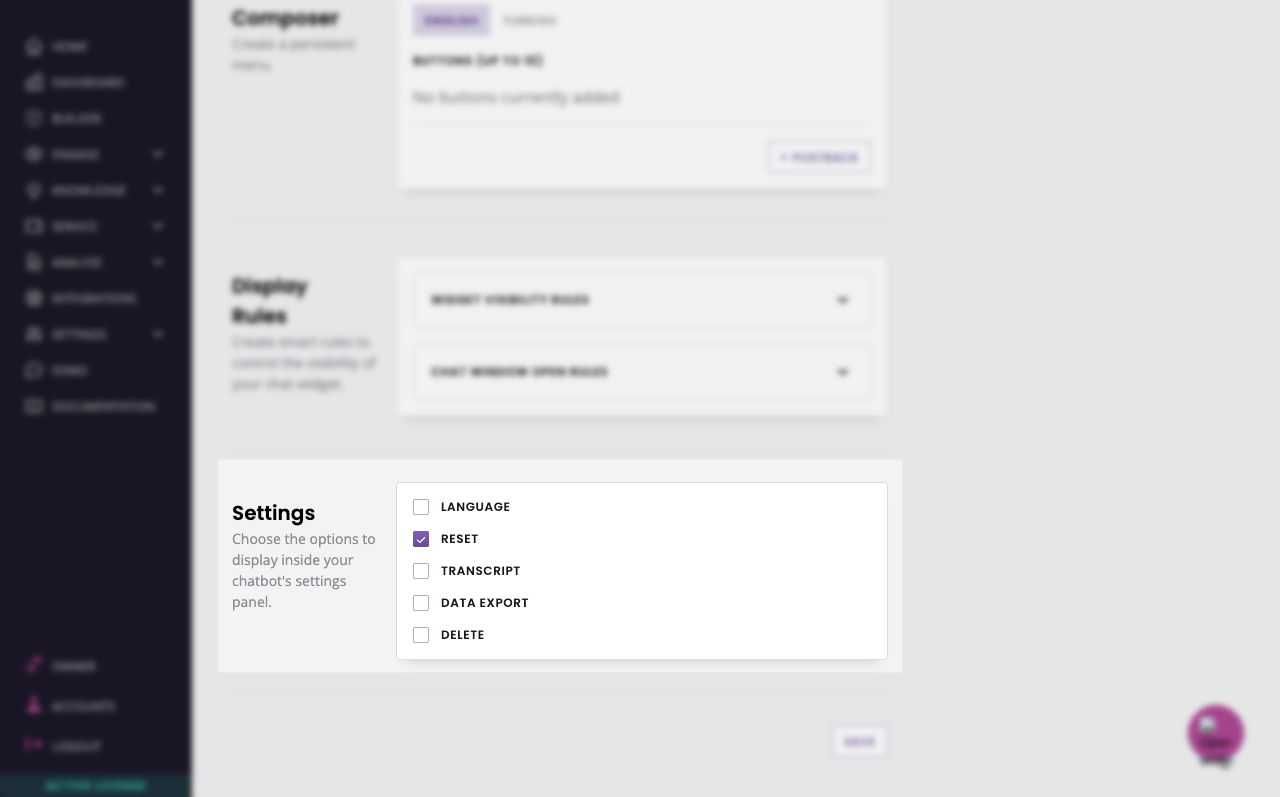1280x797 pixels.
Task: Tick the Data Export checkbox
Action: tap(421, 603)
